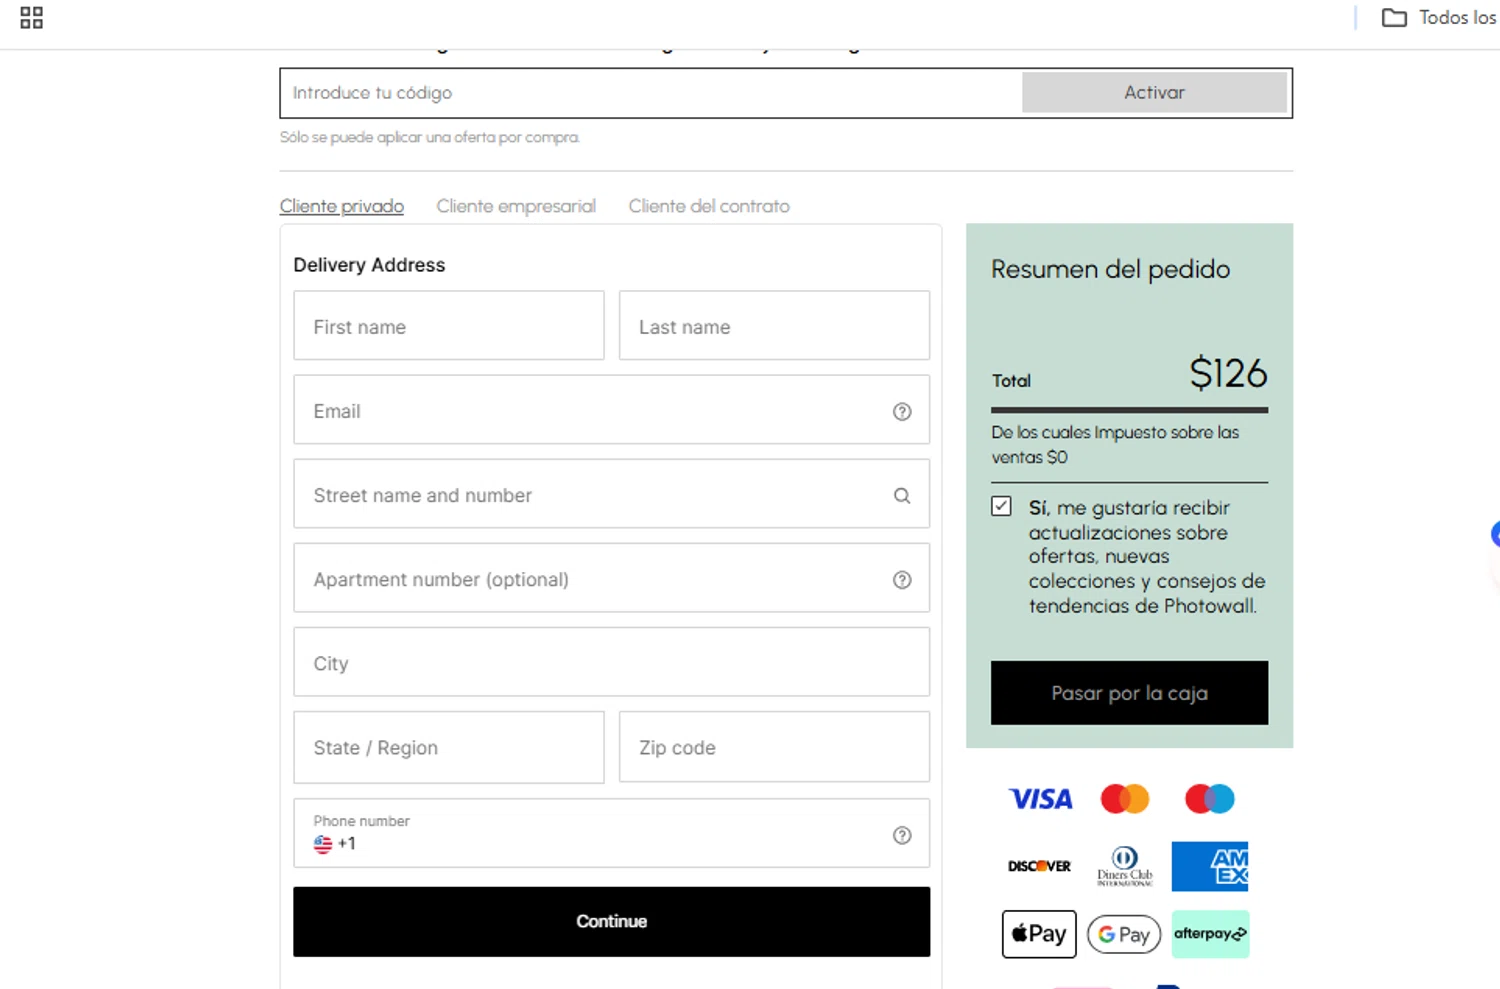Screen dimensions: 1500x989
Task: Switch to Cliente del contrato tab
Action: point(709,206)
